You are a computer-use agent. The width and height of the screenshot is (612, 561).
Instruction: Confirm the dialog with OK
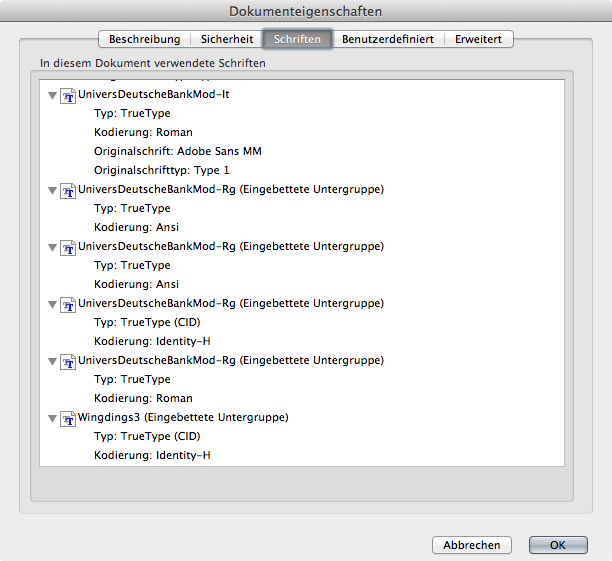(x=558, y=545)
